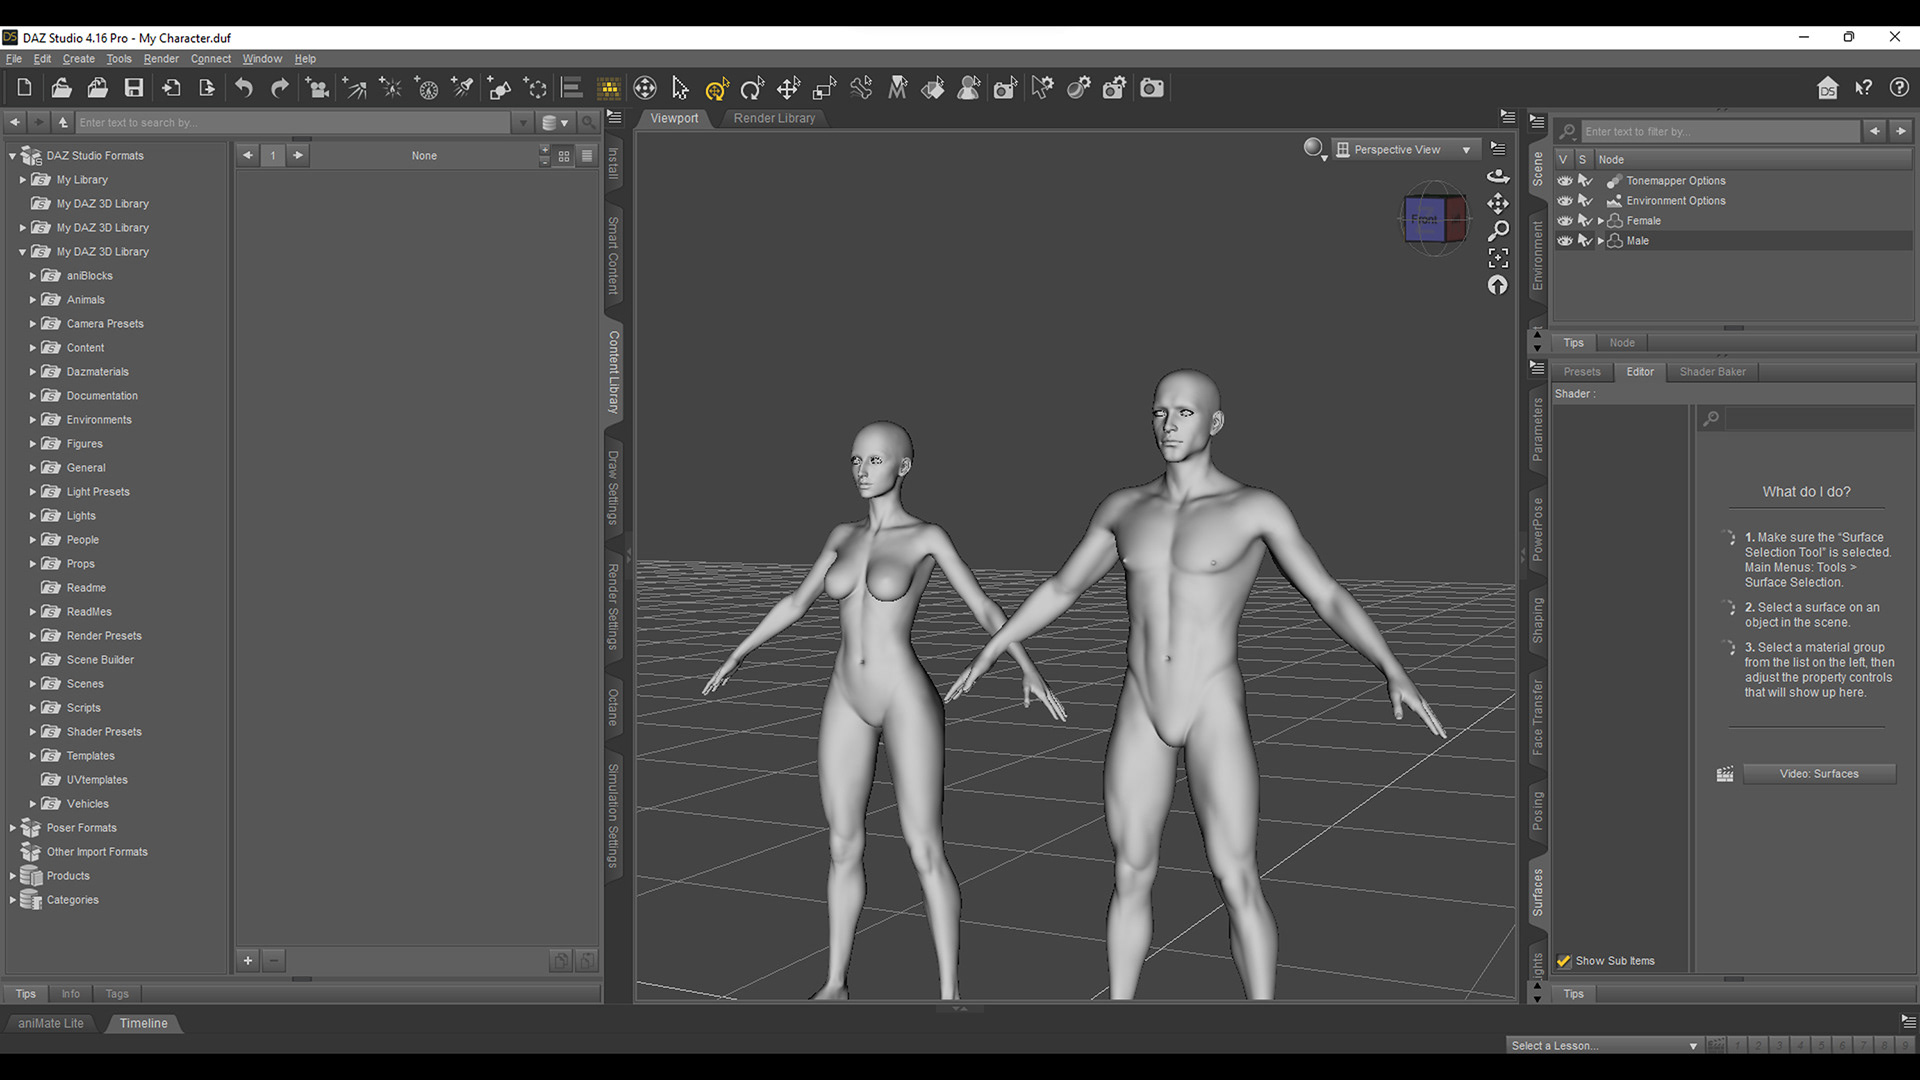This screenshot has width=1920, height=1080.
Task: Click the Undo arrow in toolbar
Action: pos(244,88)
